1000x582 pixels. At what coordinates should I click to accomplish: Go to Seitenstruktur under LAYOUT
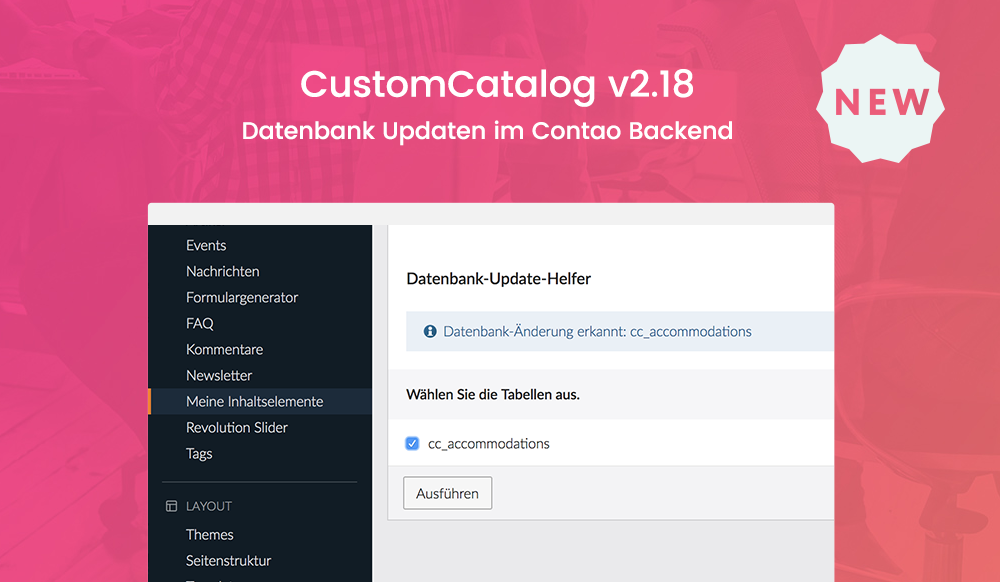(x=228, y=561)
